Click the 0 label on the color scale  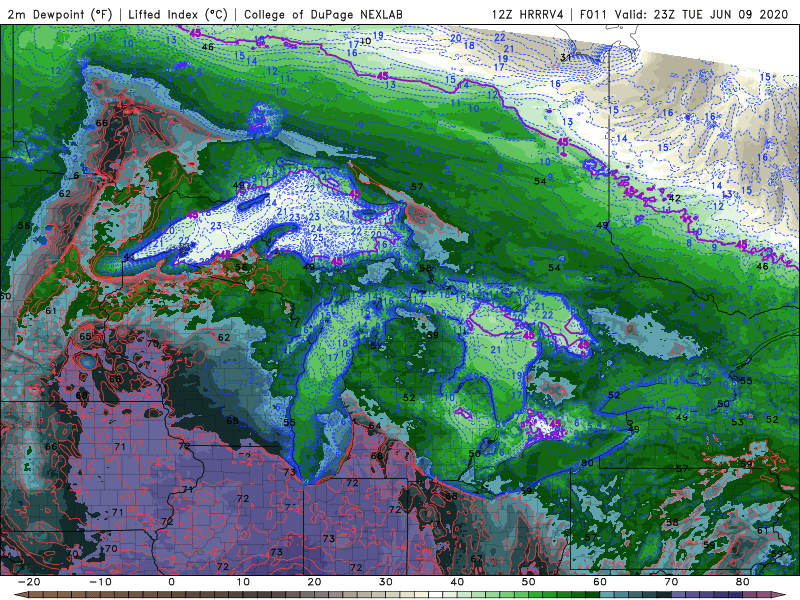(171, 582)
